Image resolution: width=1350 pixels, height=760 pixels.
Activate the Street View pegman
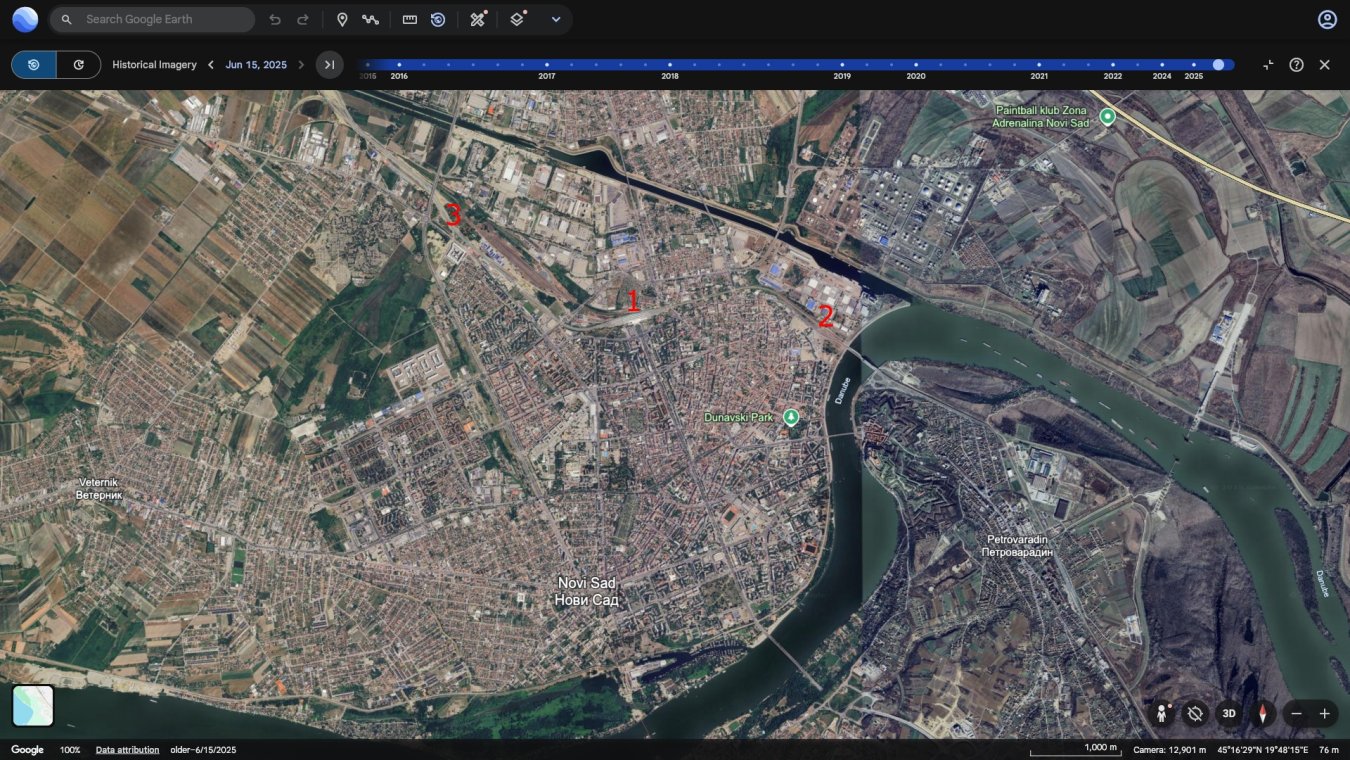[x=1162, y=714]
